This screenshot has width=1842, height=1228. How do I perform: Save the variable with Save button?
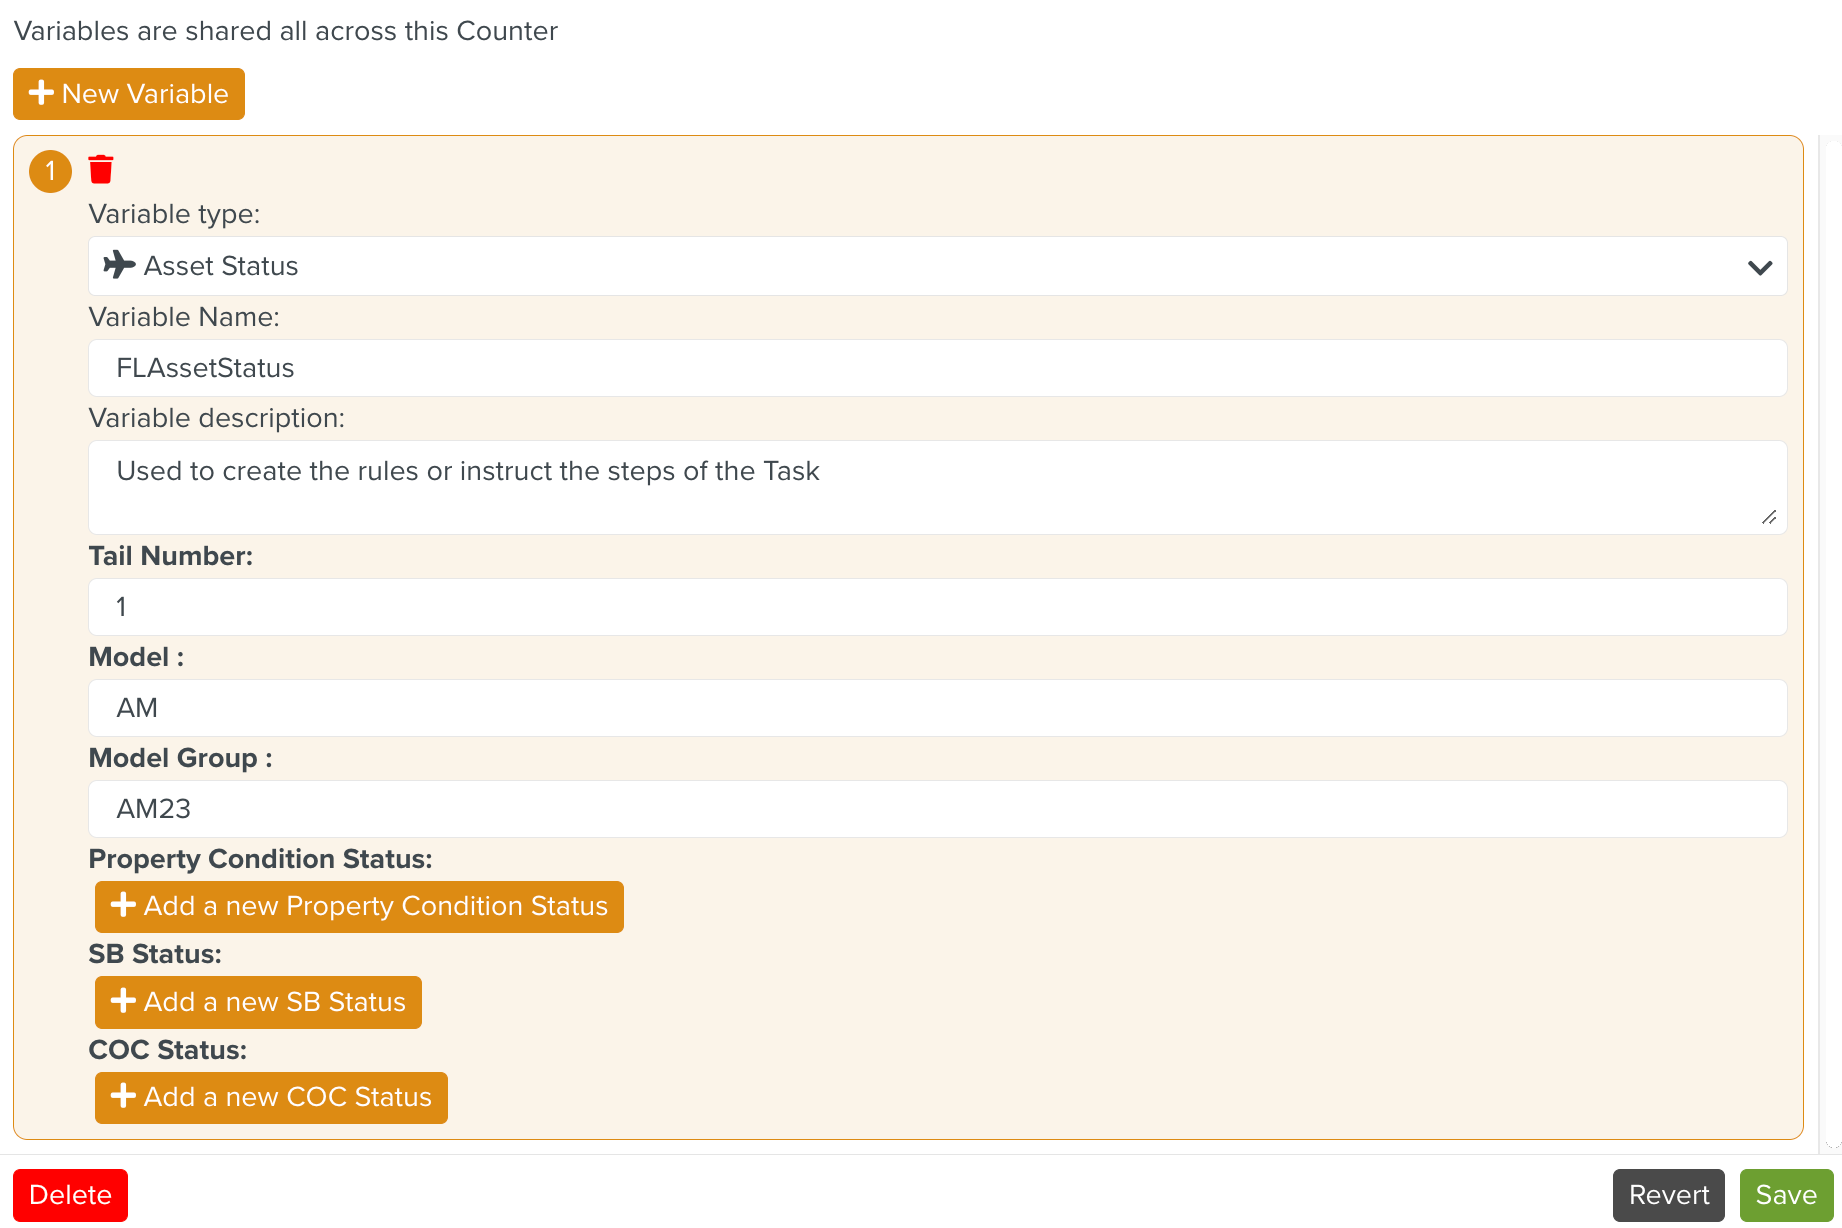point(1786,1195)
